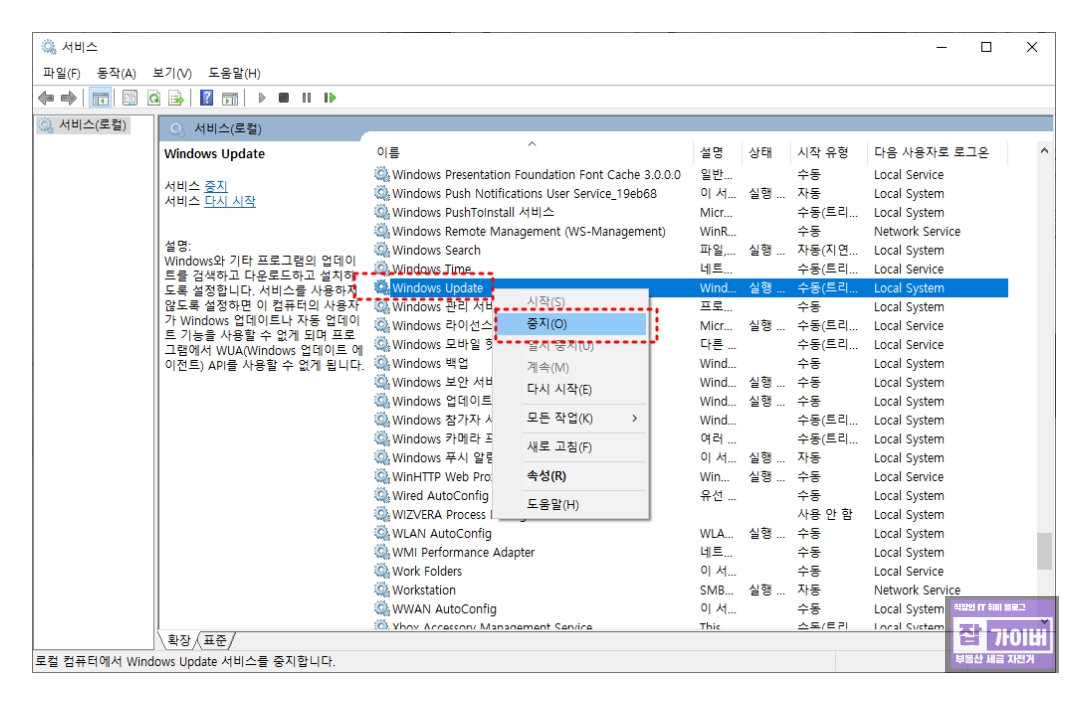
Task: Click the gear icon of Windows Search
Action: (382, 249)
